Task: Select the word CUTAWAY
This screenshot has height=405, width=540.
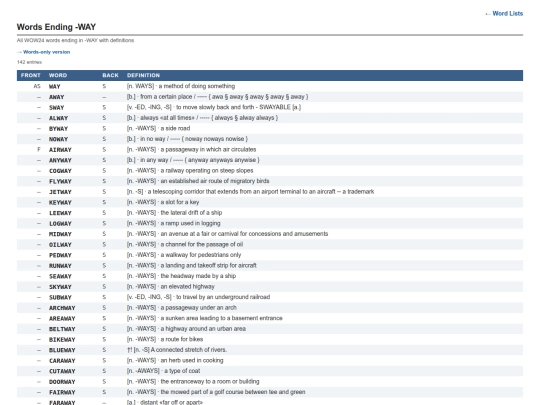Action: pos(62,371)
